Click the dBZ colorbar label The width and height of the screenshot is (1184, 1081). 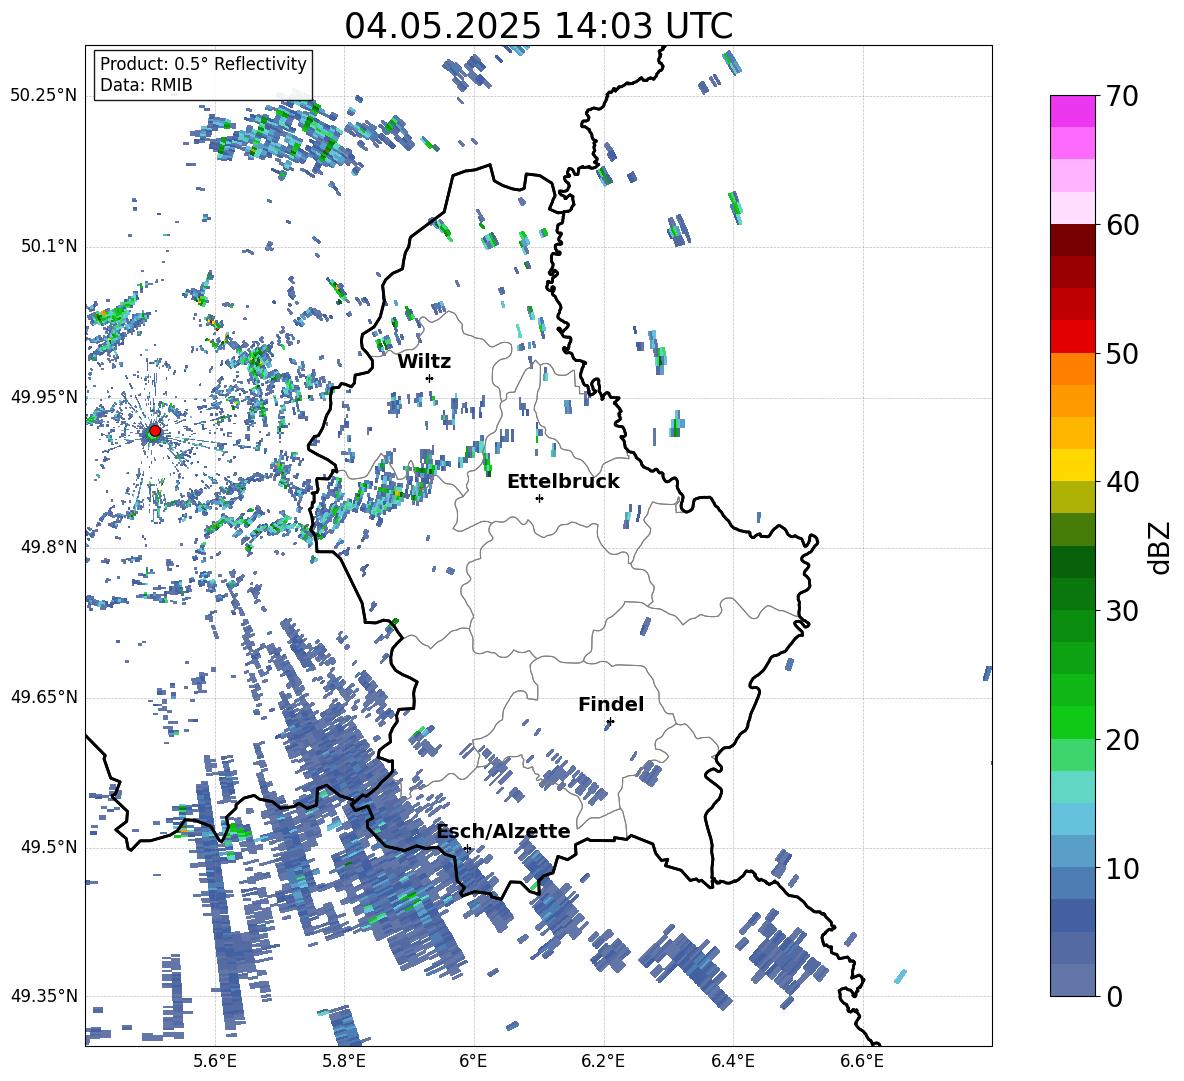[1161, 547]
